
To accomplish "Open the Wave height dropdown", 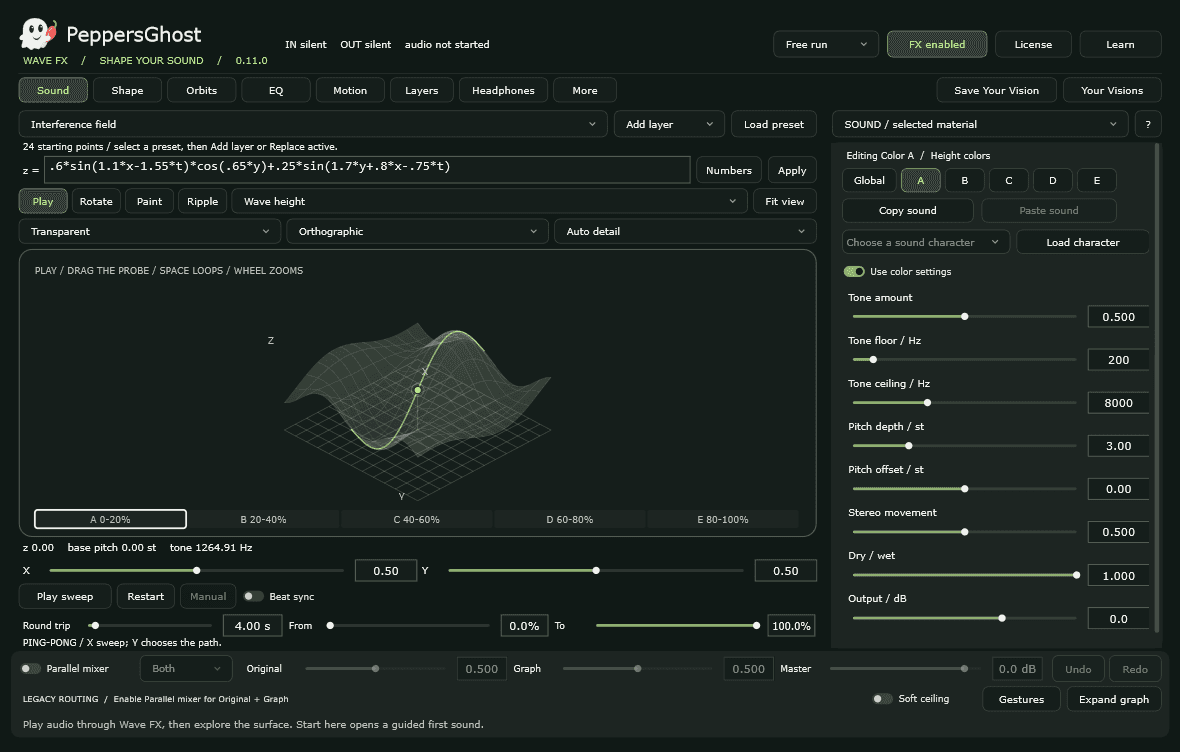I will (489, 201).
